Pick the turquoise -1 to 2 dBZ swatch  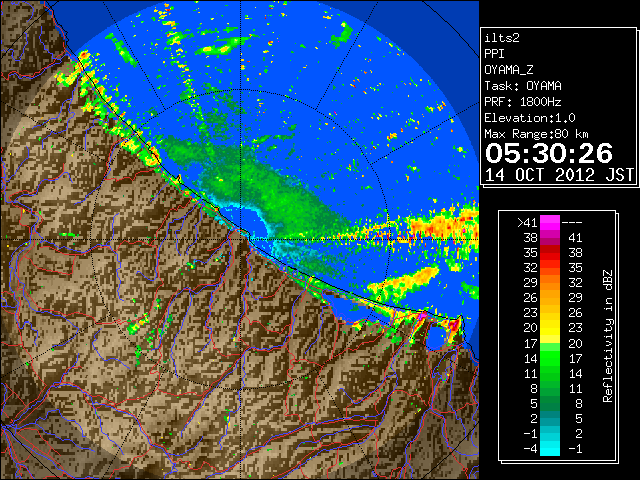550,433
